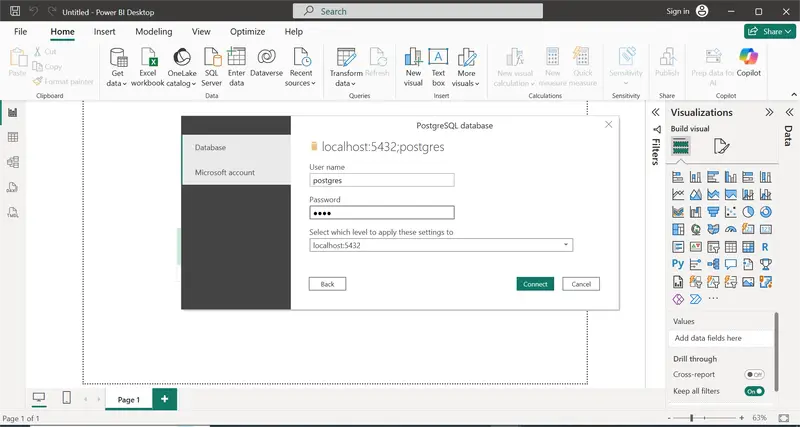Add a new page with plus button
The height and width of the screenshot is (427, 800).
pyautogui.click(x=164, y=399)
